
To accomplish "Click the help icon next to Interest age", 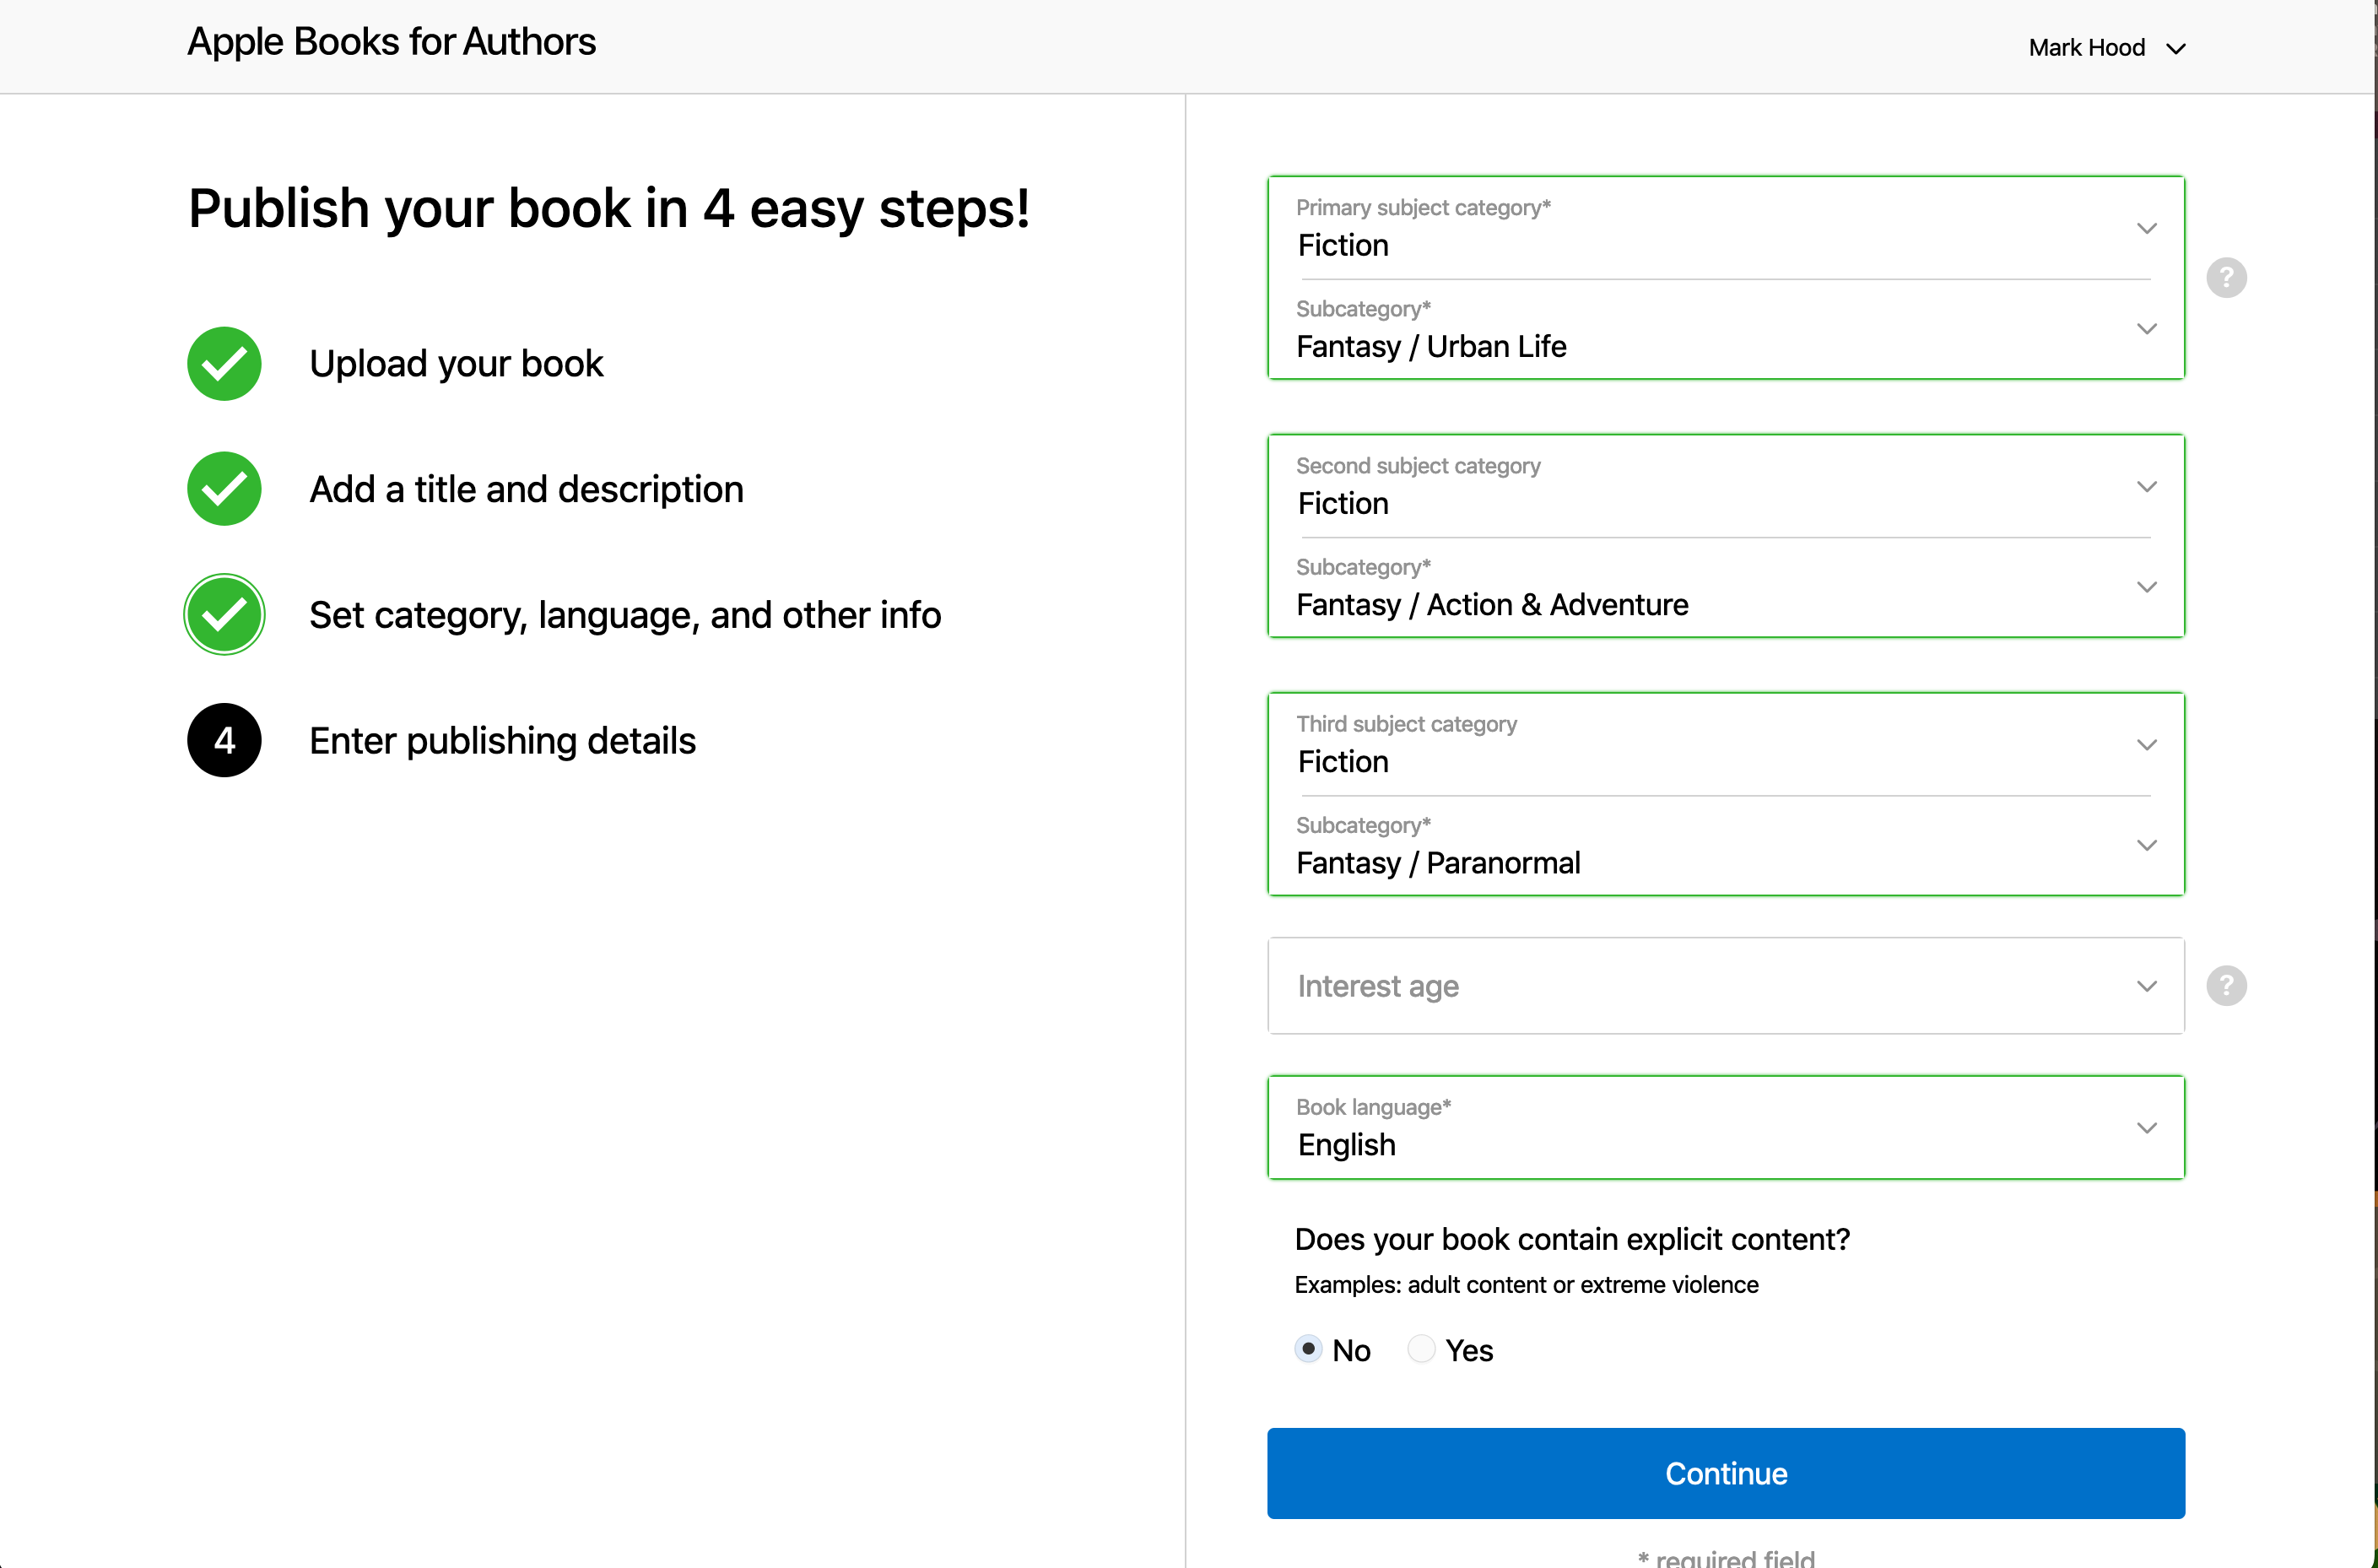I will pyautogui.click(x=2226, y=986).
